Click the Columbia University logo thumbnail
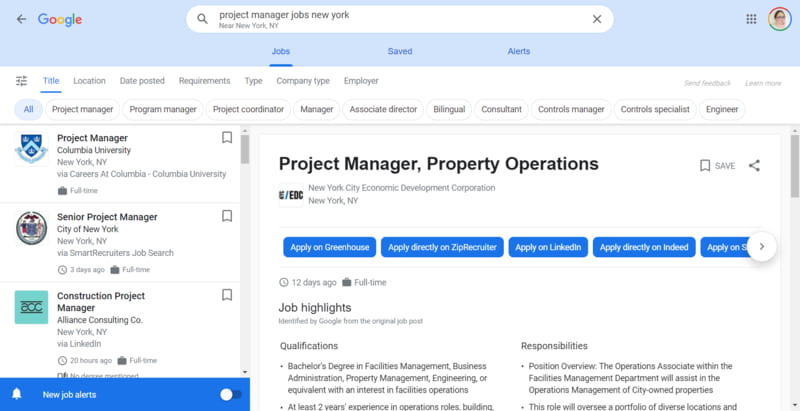This screenshot has width=800, height=411. point(31,148)
